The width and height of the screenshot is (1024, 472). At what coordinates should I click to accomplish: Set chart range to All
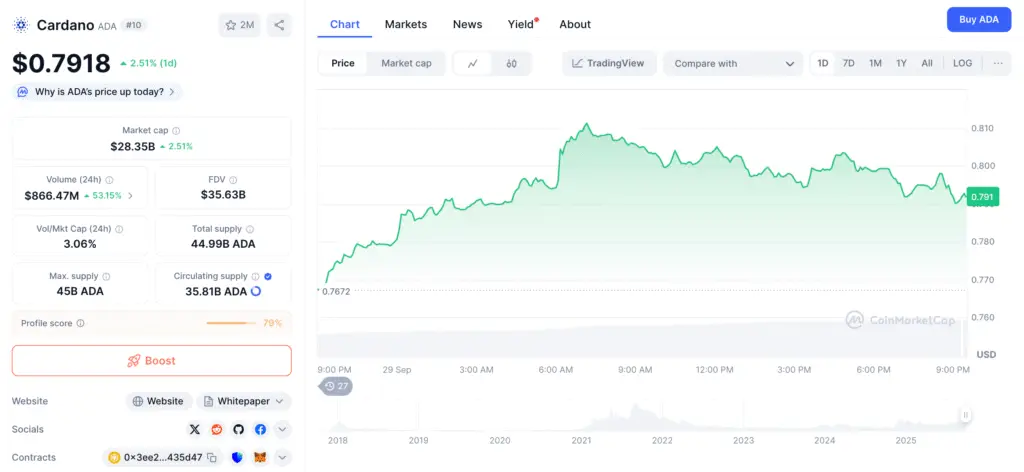pyautogui.click(x=927, y=63)
